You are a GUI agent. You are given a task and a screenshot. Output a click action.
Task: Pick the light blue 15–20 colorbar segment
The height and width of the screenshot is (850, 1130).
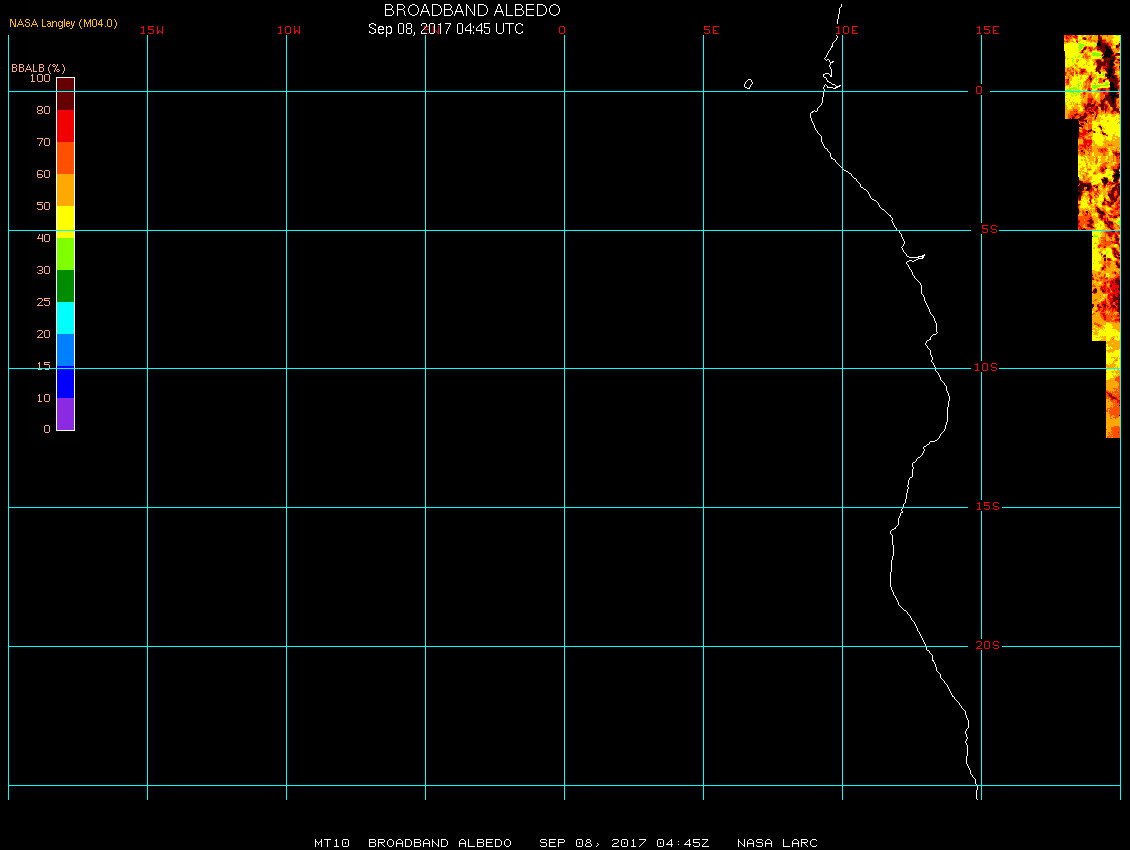[66, 350]
